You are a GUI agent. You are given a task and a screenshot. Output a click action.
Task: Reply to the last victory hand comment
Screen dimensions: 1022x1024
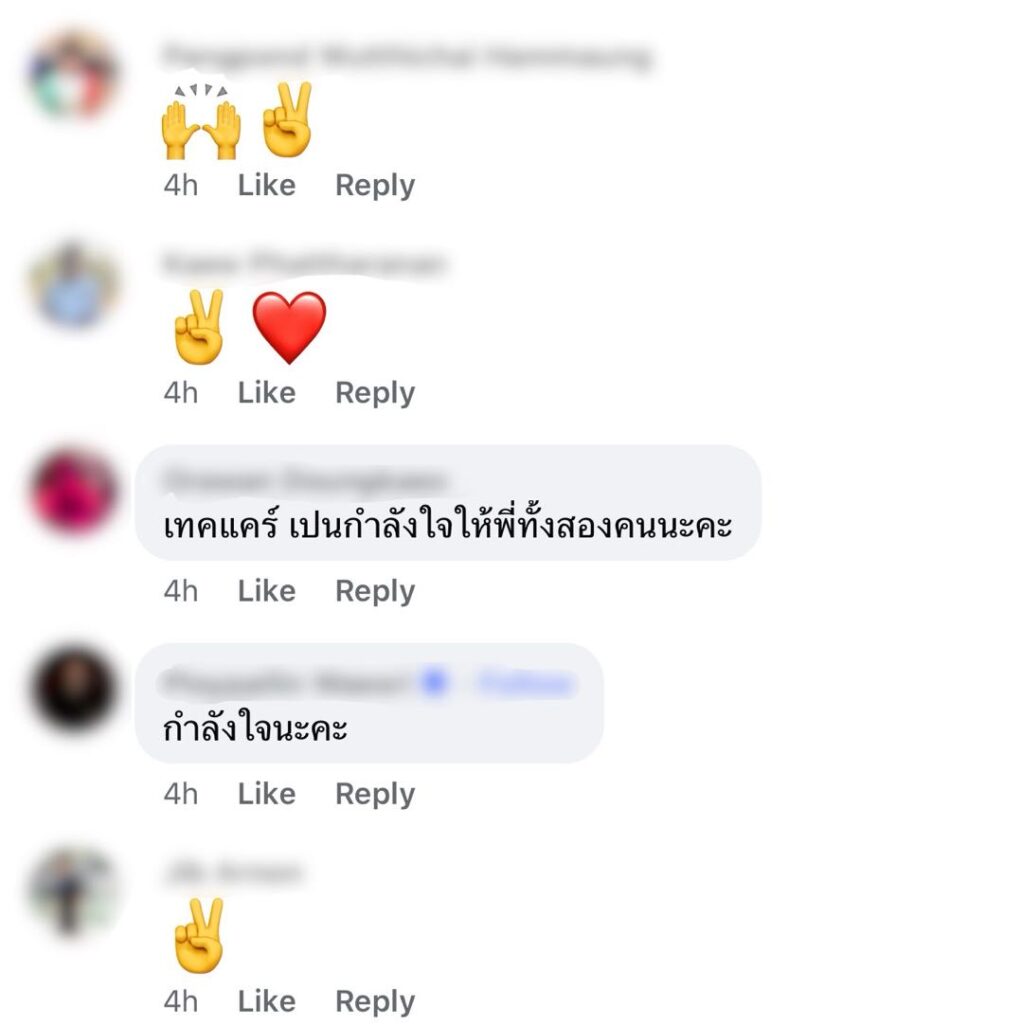[375, 1002]
